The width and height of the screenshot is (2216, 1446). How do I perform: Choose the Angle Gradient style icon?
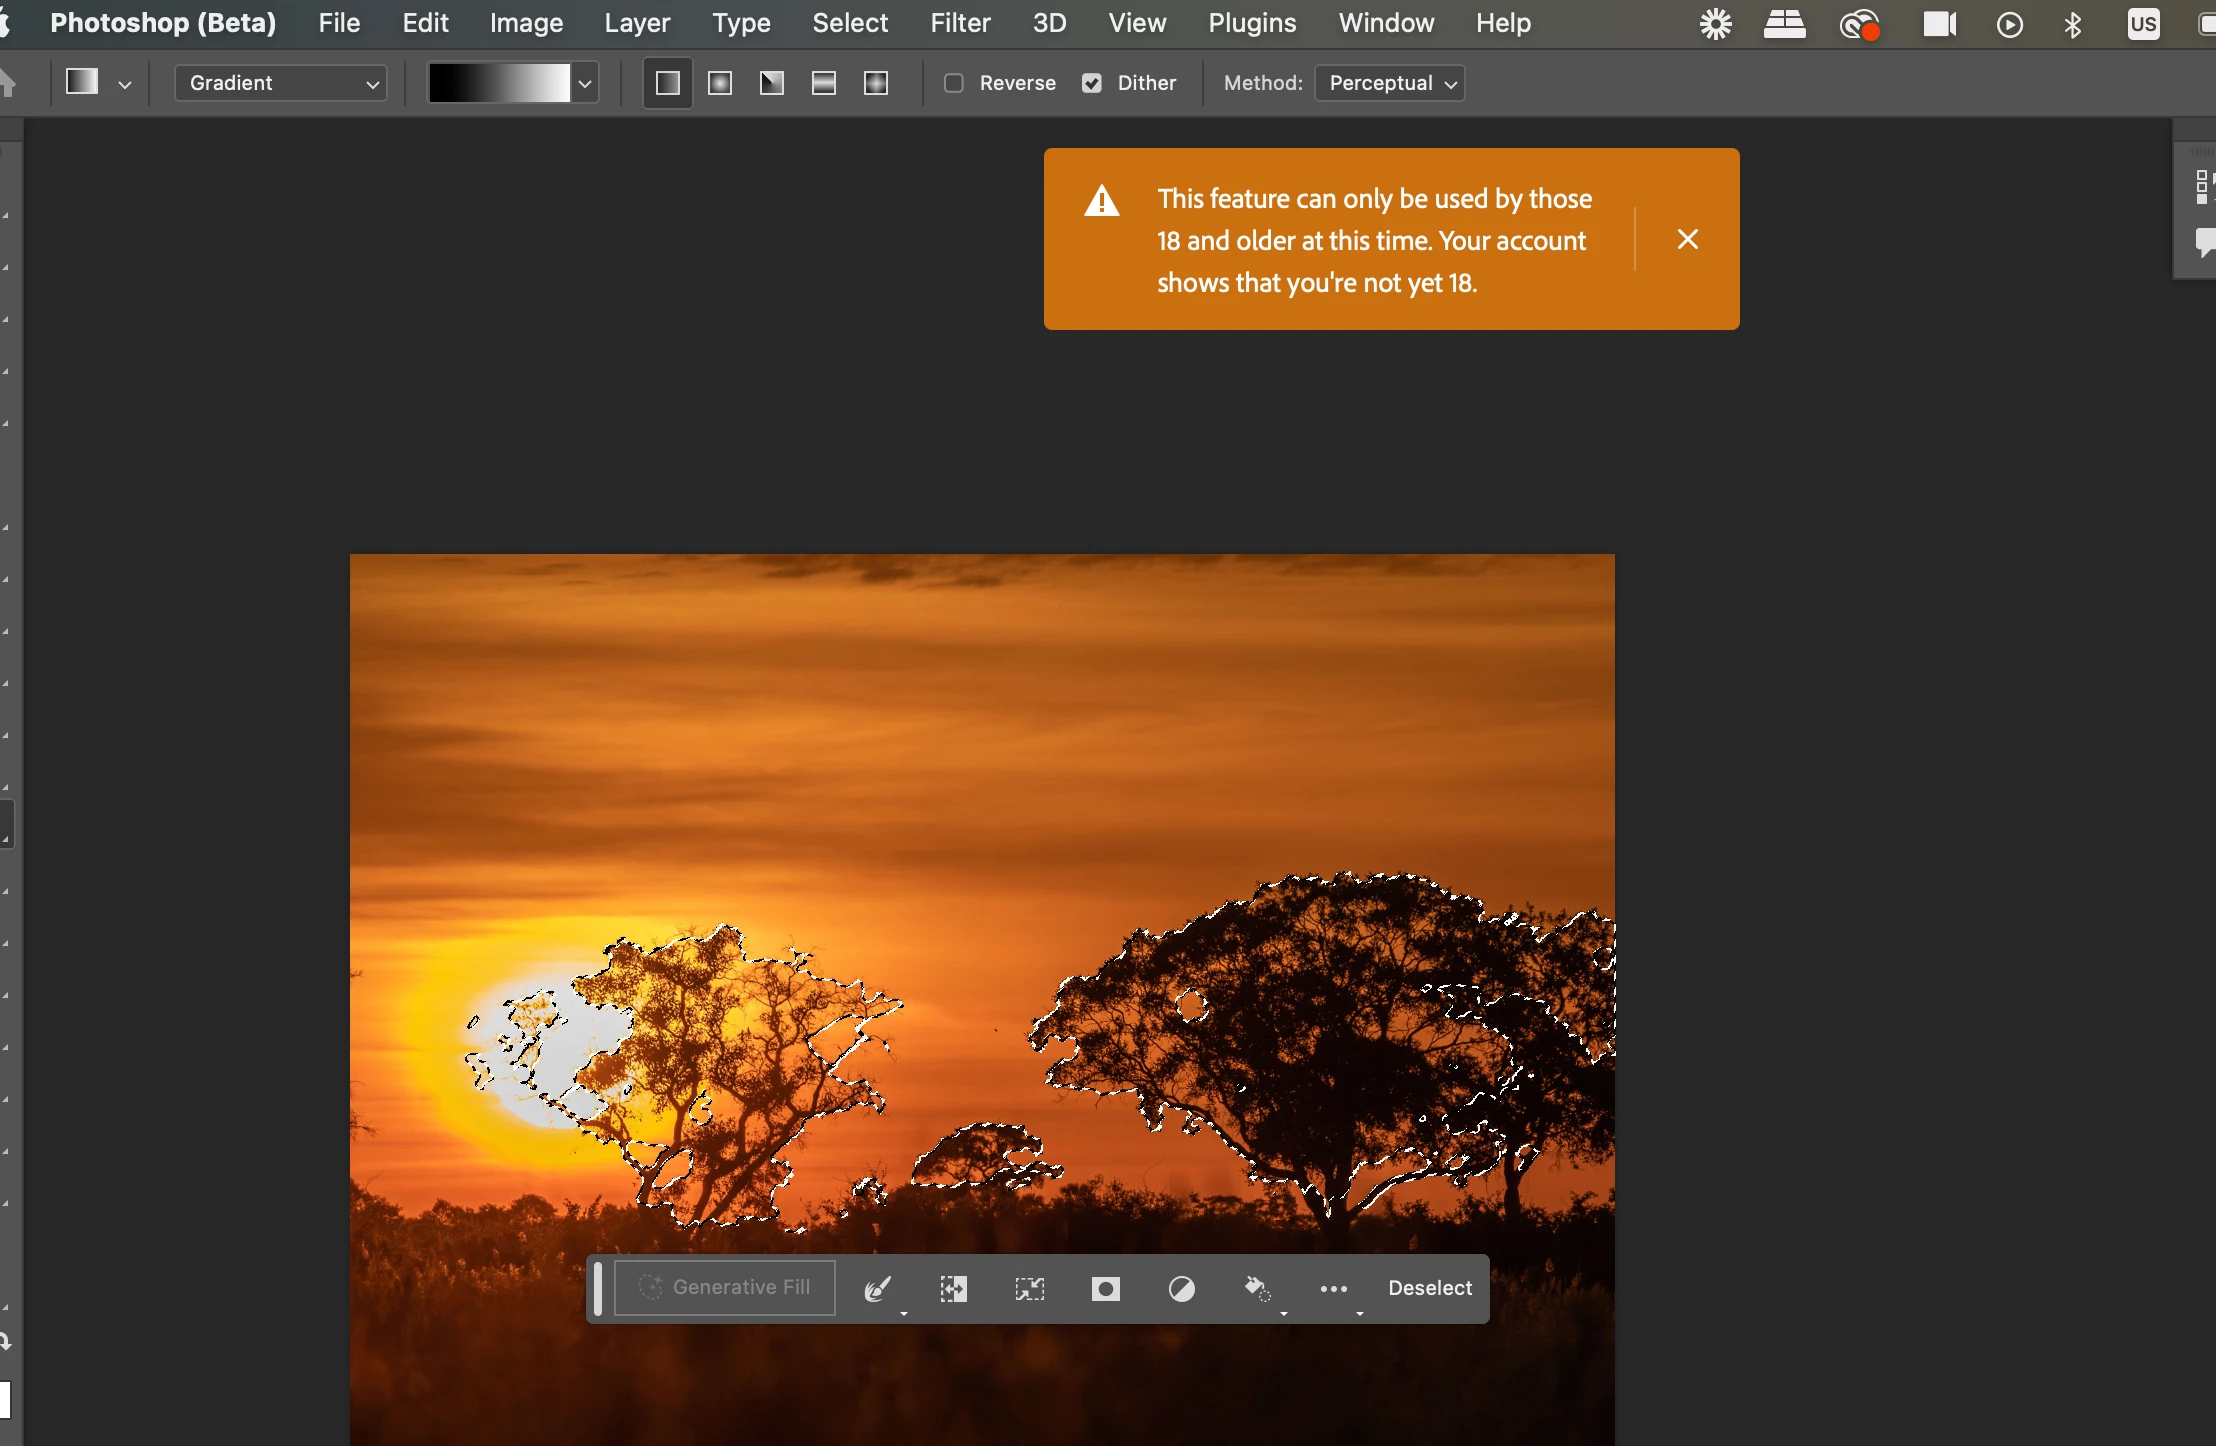point(772,83)
